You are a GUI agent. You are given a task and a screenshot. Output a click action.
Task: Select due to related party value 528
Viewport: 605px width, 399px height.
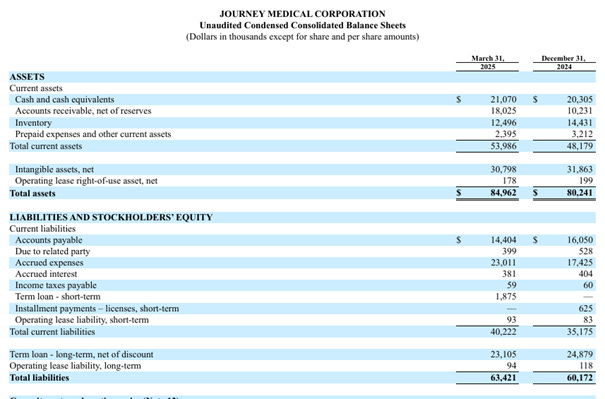586,252
